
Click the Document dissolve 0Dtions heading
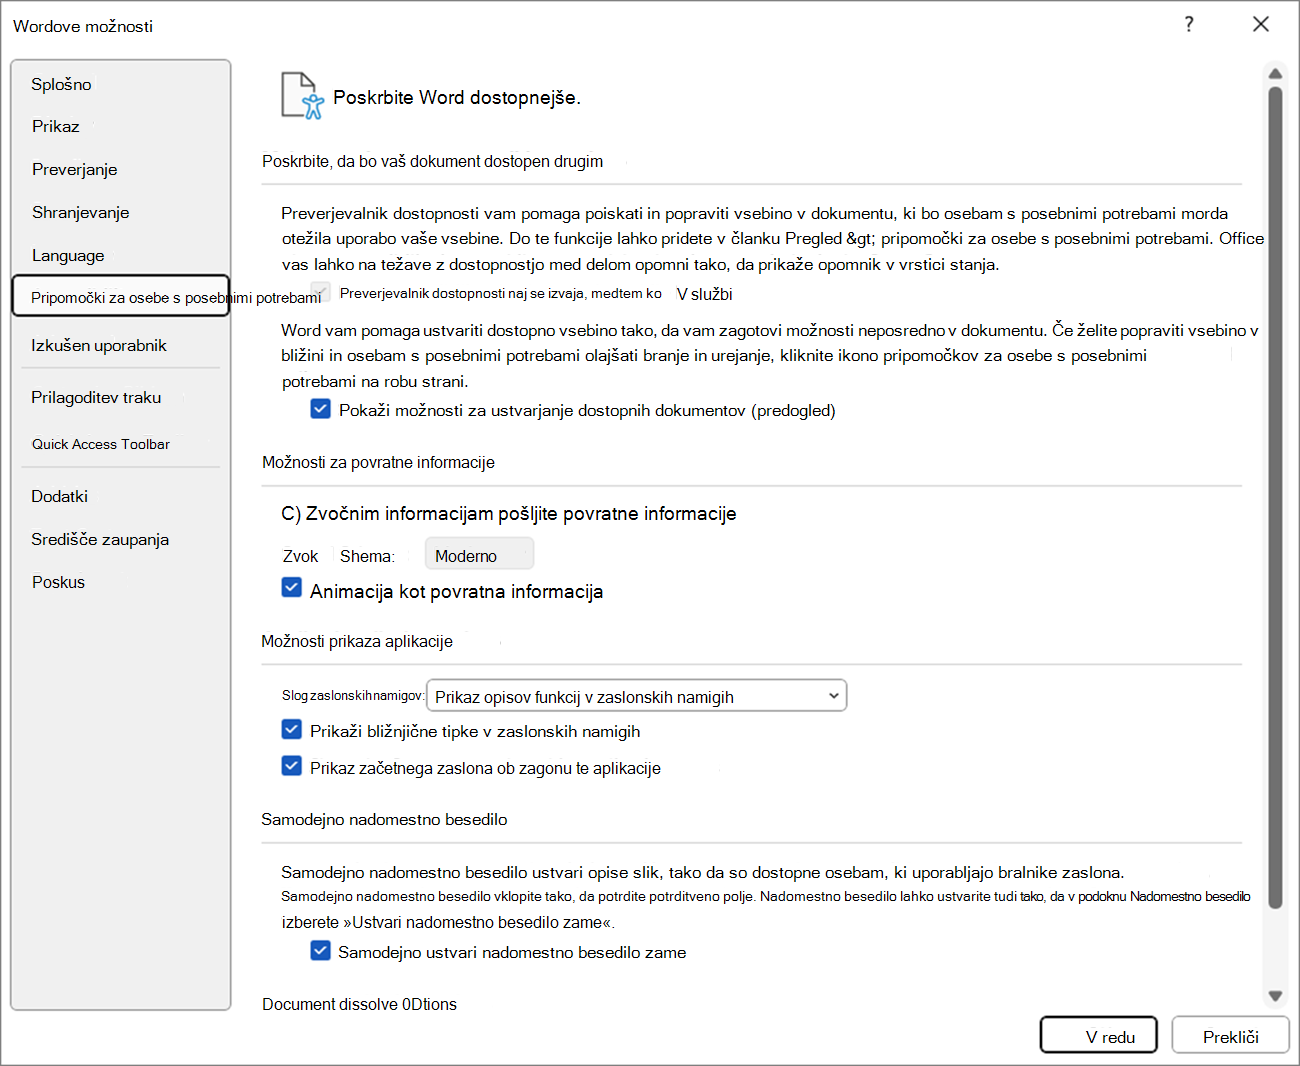(359, 1004)
